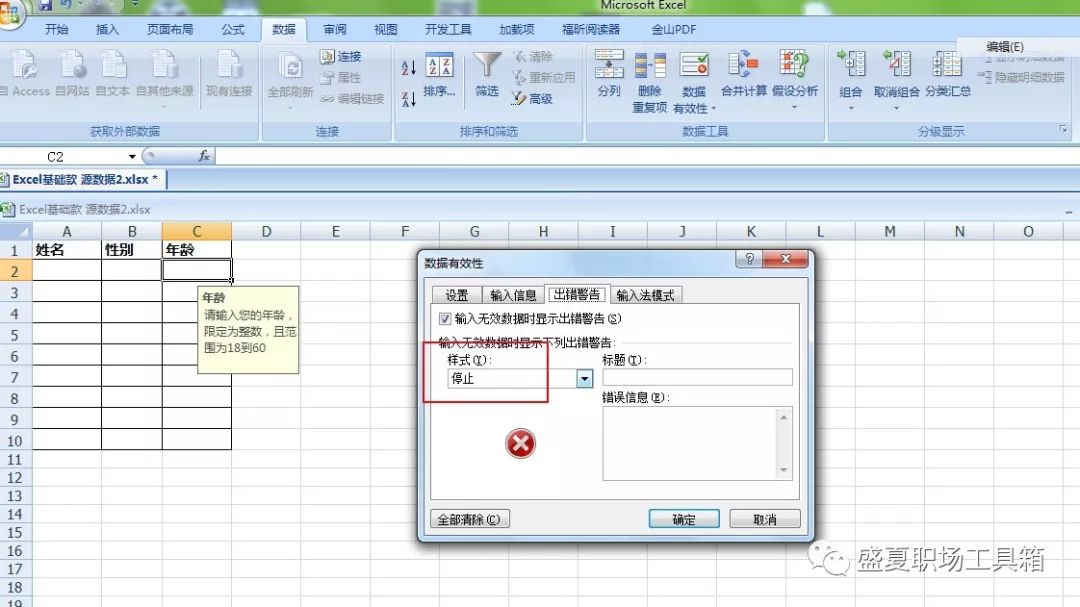The image size is (1080, 607).
Task: Click the 确定 button
Action: pyautogui.click(x=685, y=518)
